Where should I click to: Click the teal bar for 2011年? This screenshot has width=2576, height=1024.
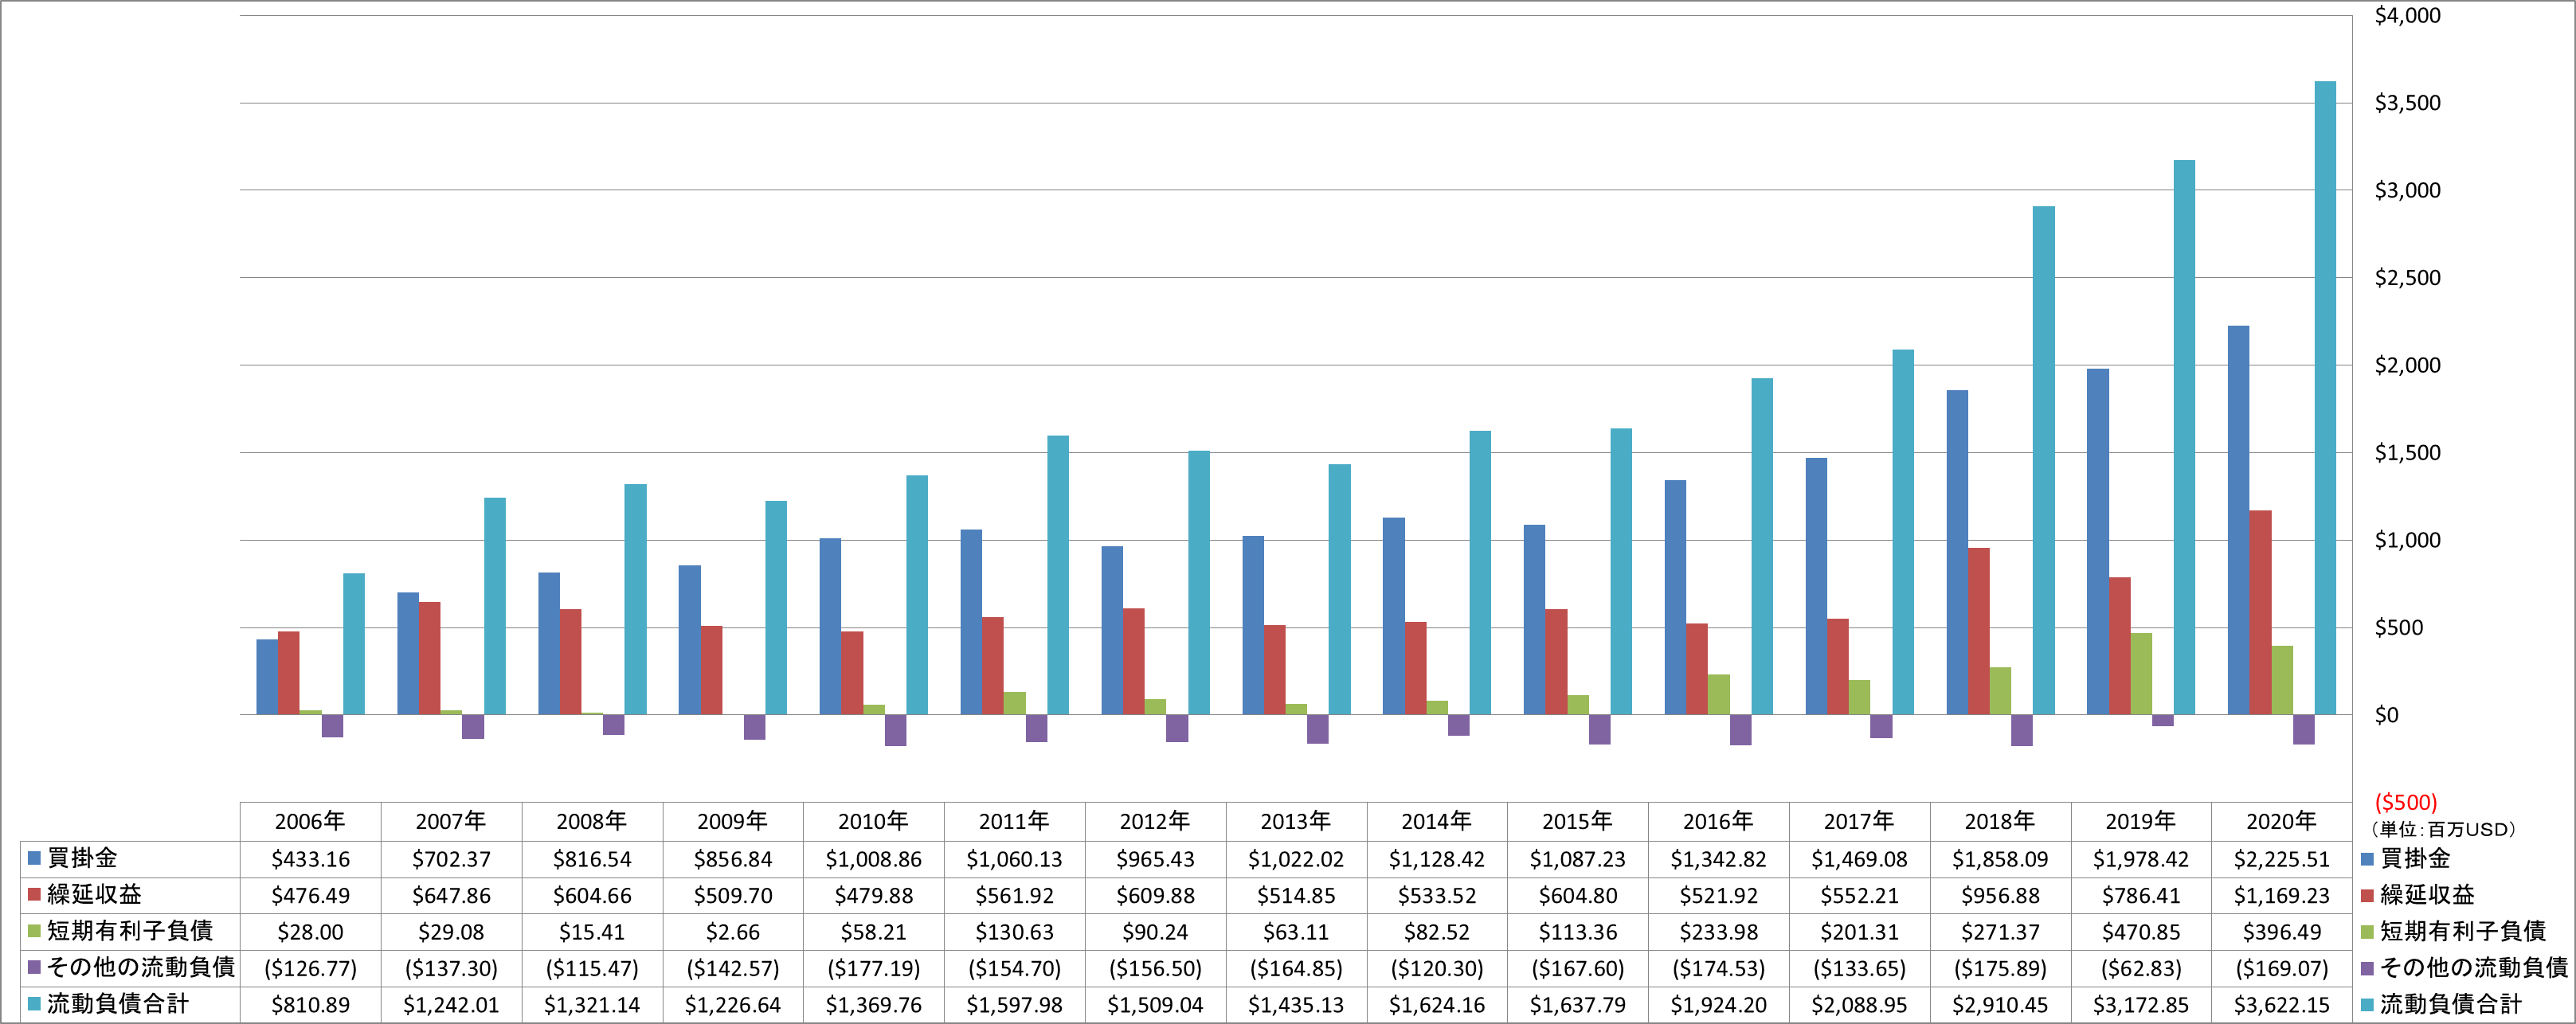click(x=1057, y=575)
